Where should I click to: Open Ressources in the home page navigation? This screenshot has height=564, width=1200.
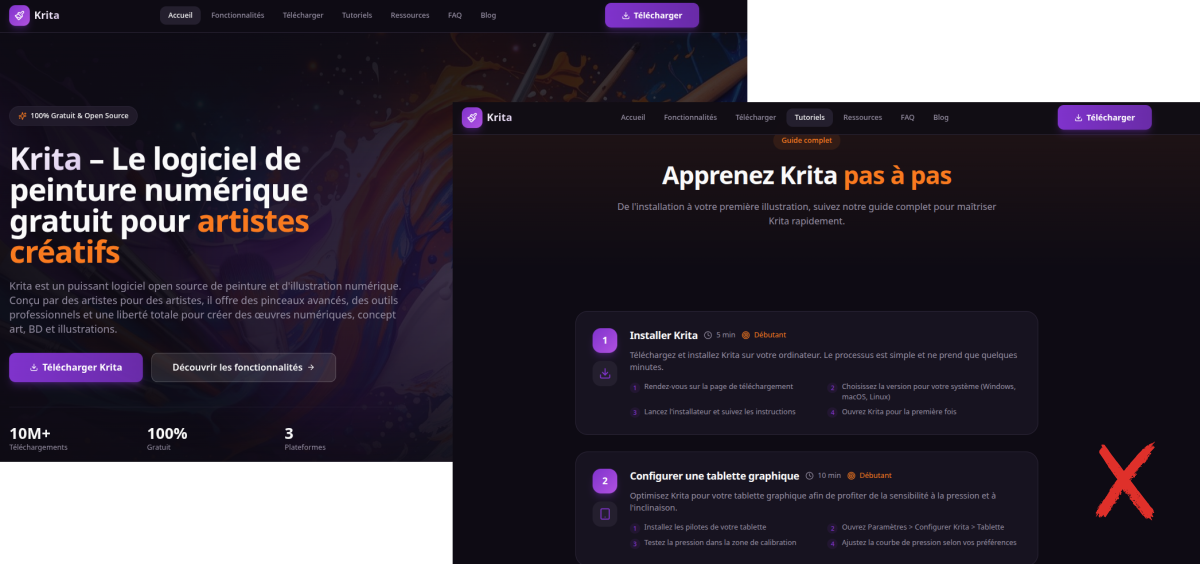click(410, 15)
